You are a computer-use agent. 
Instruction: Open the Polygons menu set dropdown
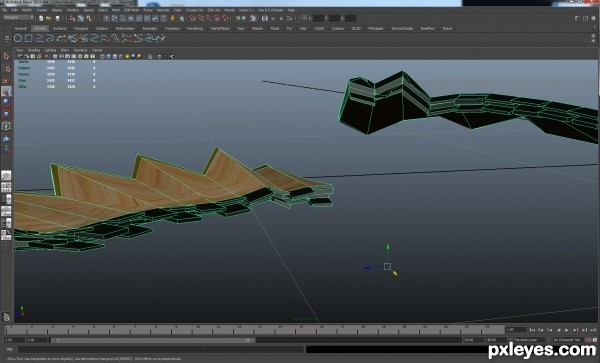(18, 18)
